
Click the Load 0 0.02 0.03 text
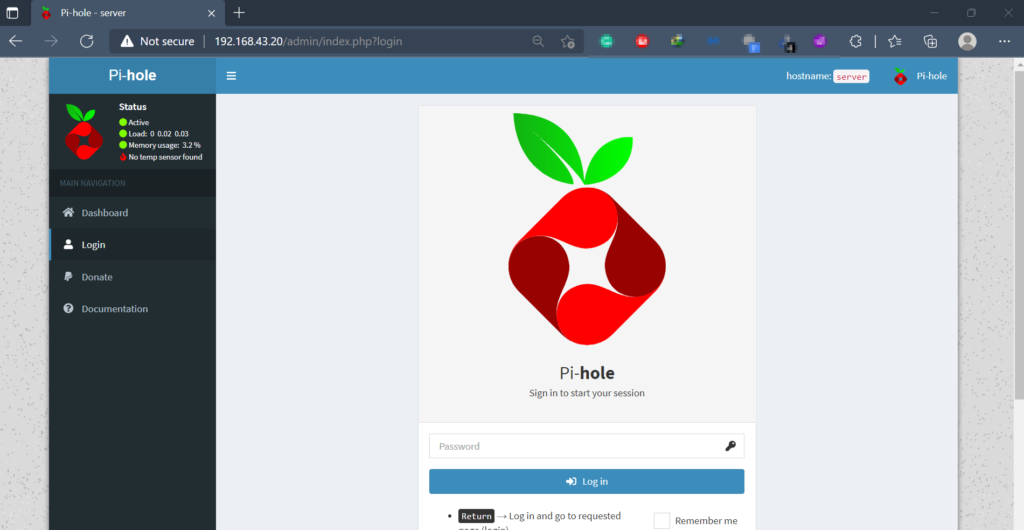click(159, 133)
